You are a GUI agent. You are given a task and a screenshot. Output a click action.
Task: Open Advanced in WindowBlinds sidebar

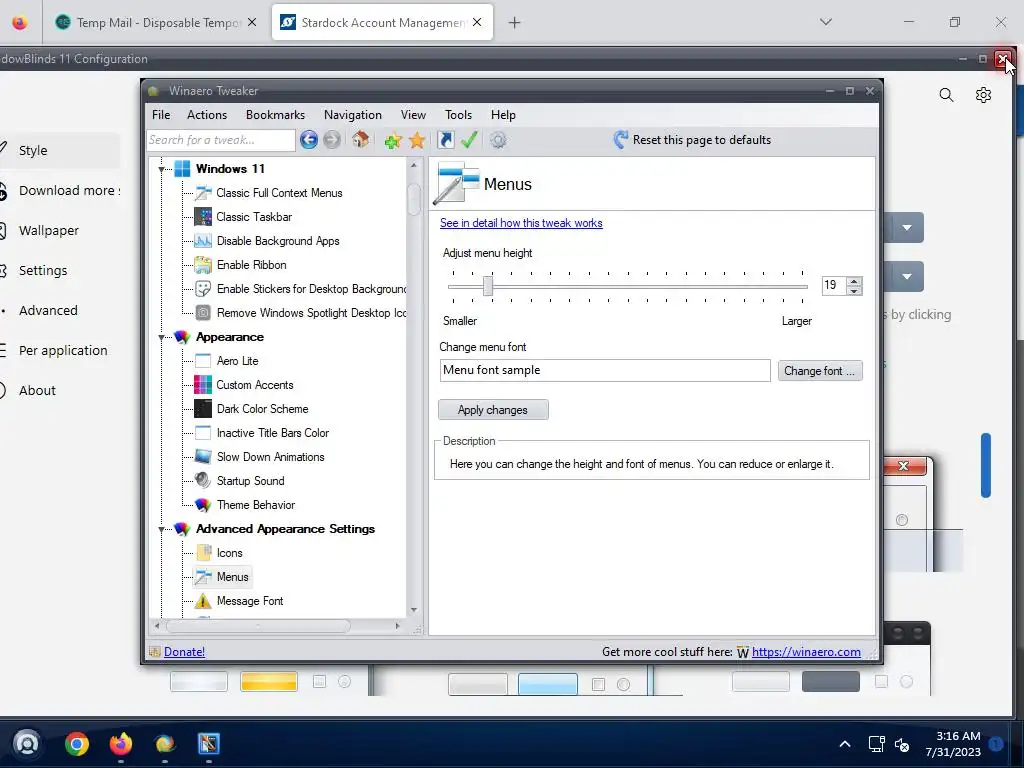coord(48,310)
